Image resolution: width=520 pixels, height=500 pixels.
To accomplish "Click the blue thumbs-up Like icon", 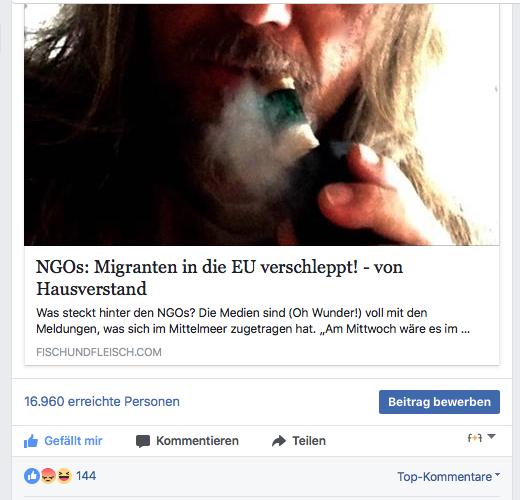I will pyautogui.click(x=31, y=441).
